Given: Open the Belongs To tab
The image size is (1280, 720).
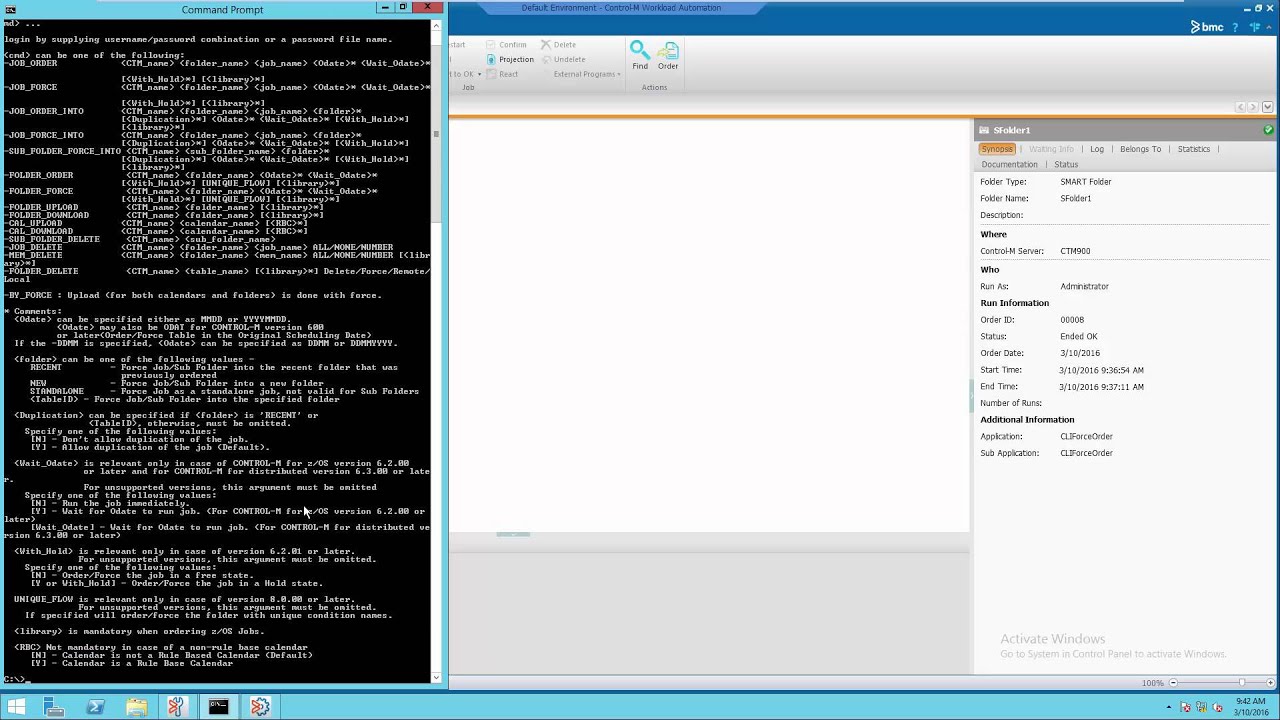Looking at the screenshot, I should pos(1141,149).
